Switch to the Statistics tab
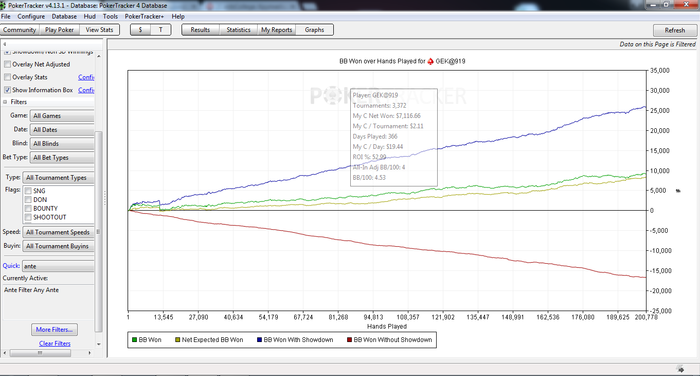Screen dimensions: 700x376 click(x=238, y=30)
